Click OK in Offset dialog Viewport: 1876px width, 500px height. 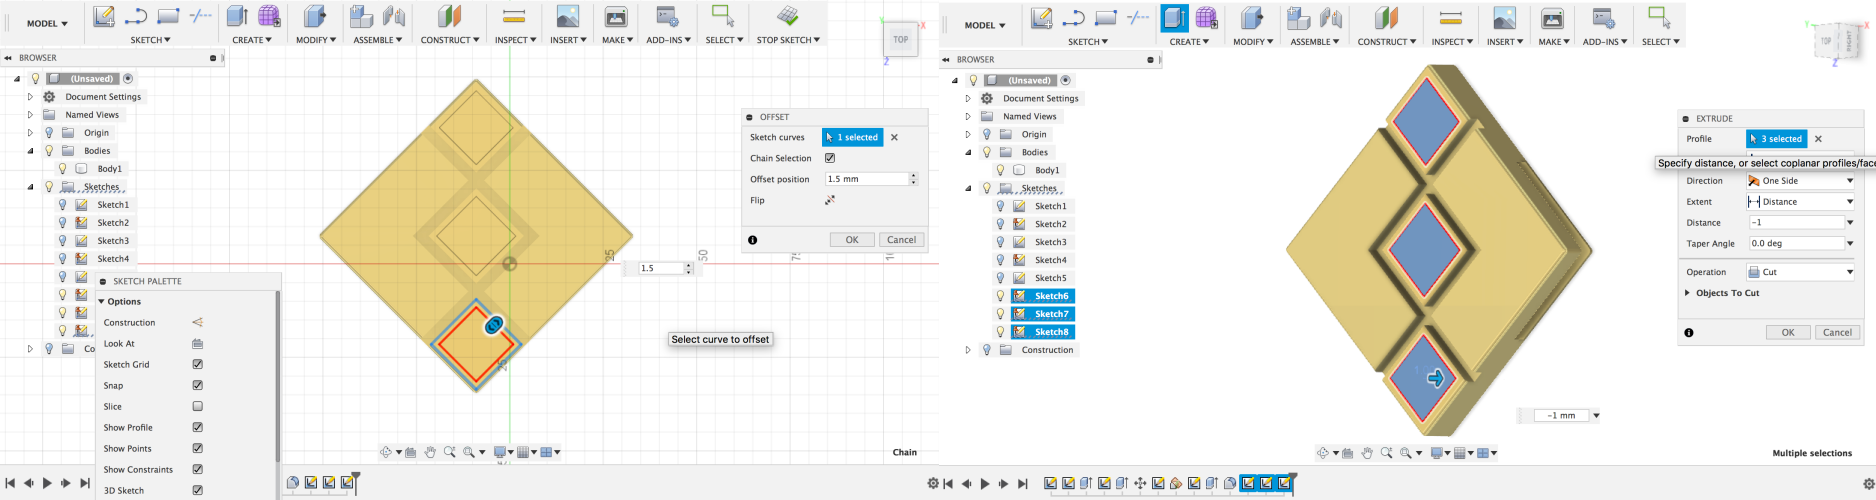coord(852,240)
